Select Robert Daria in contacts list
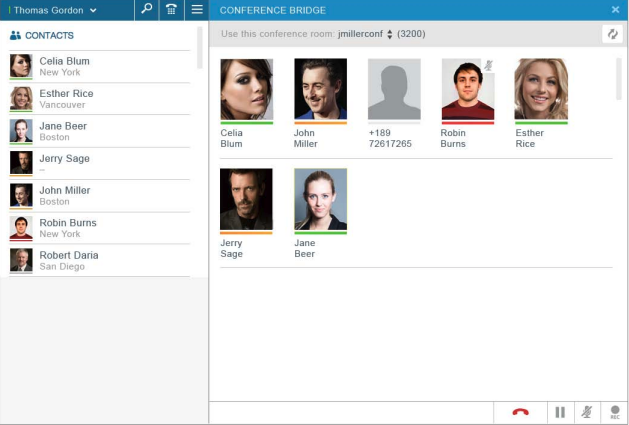The image size is (629, 425). (99, 260)
